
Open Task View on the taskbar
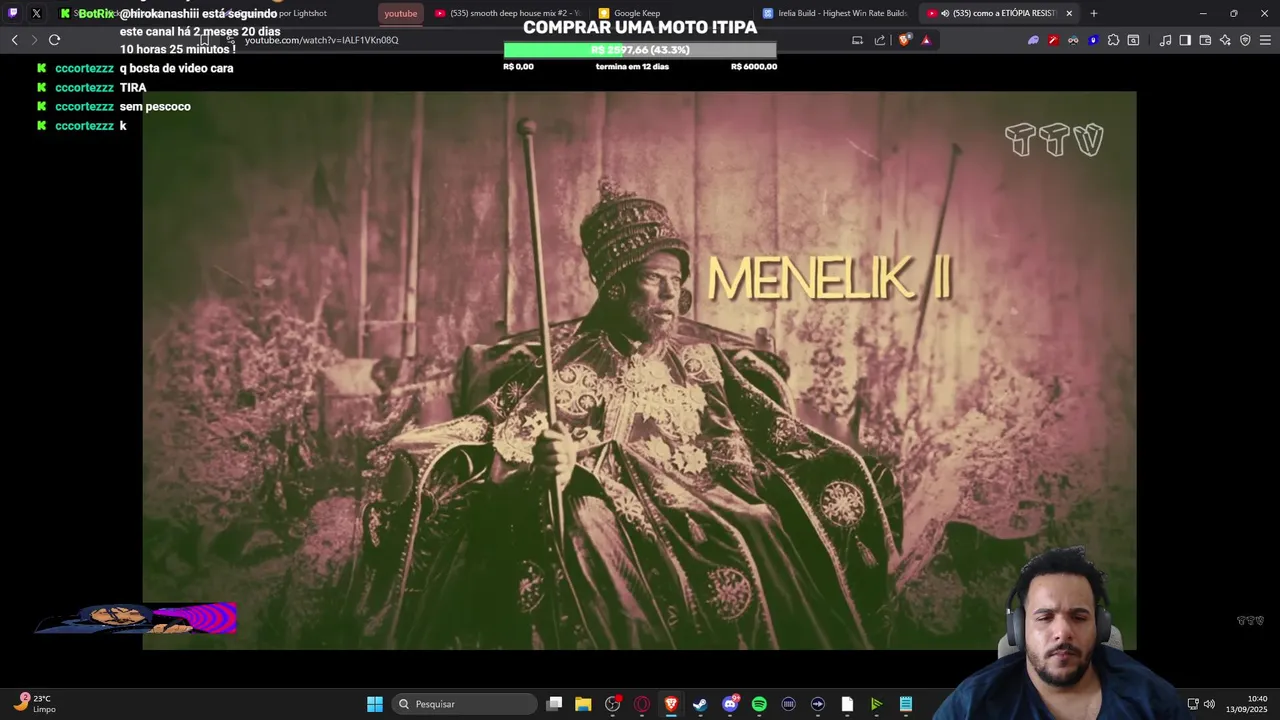click(x=554, y=704)
